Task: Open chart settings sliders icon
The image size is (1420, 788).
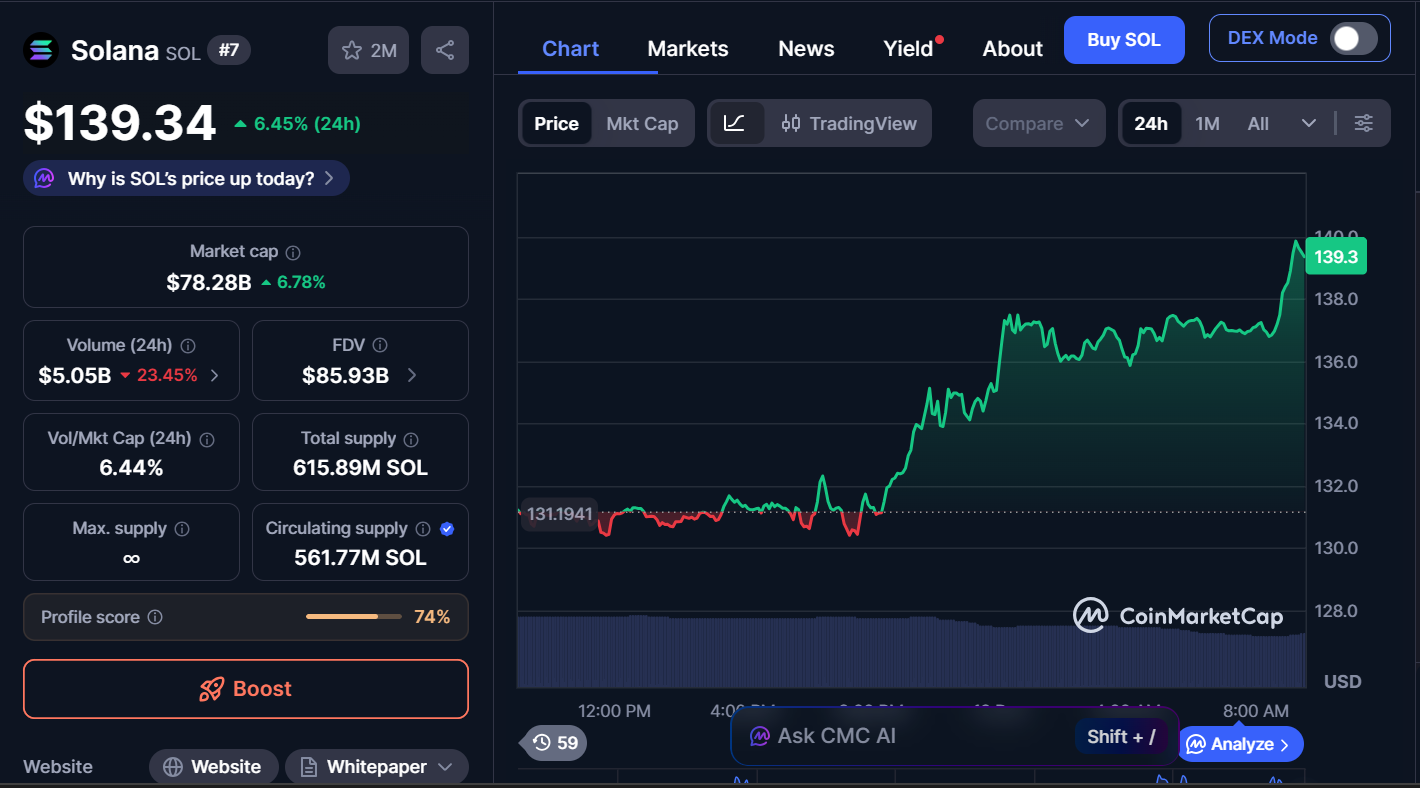Action: 1363,123
